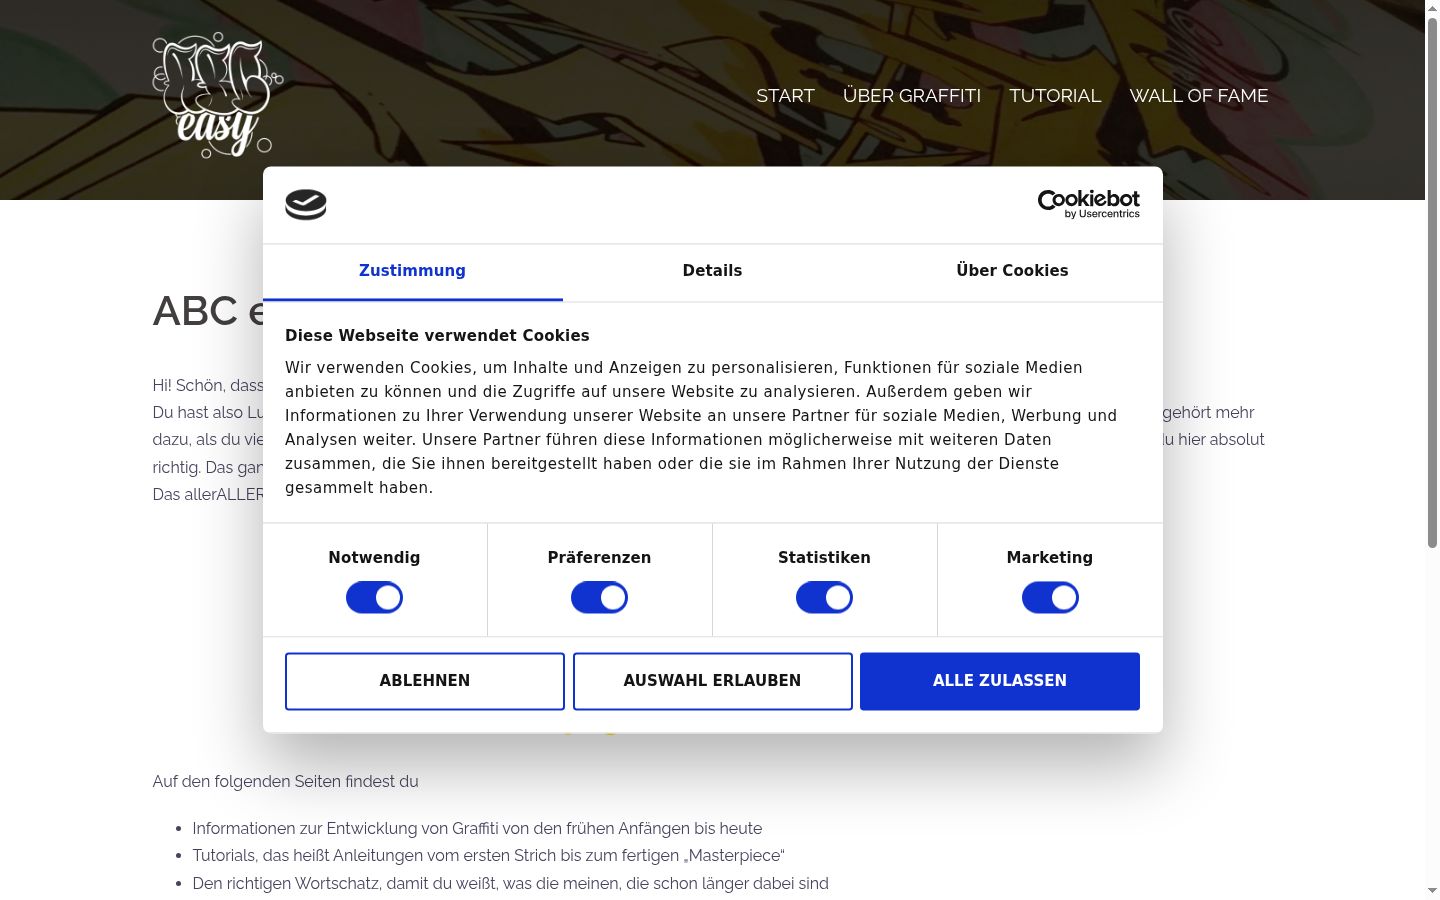Reject cookies with the Ablehnen button

(x=425, y=681)
